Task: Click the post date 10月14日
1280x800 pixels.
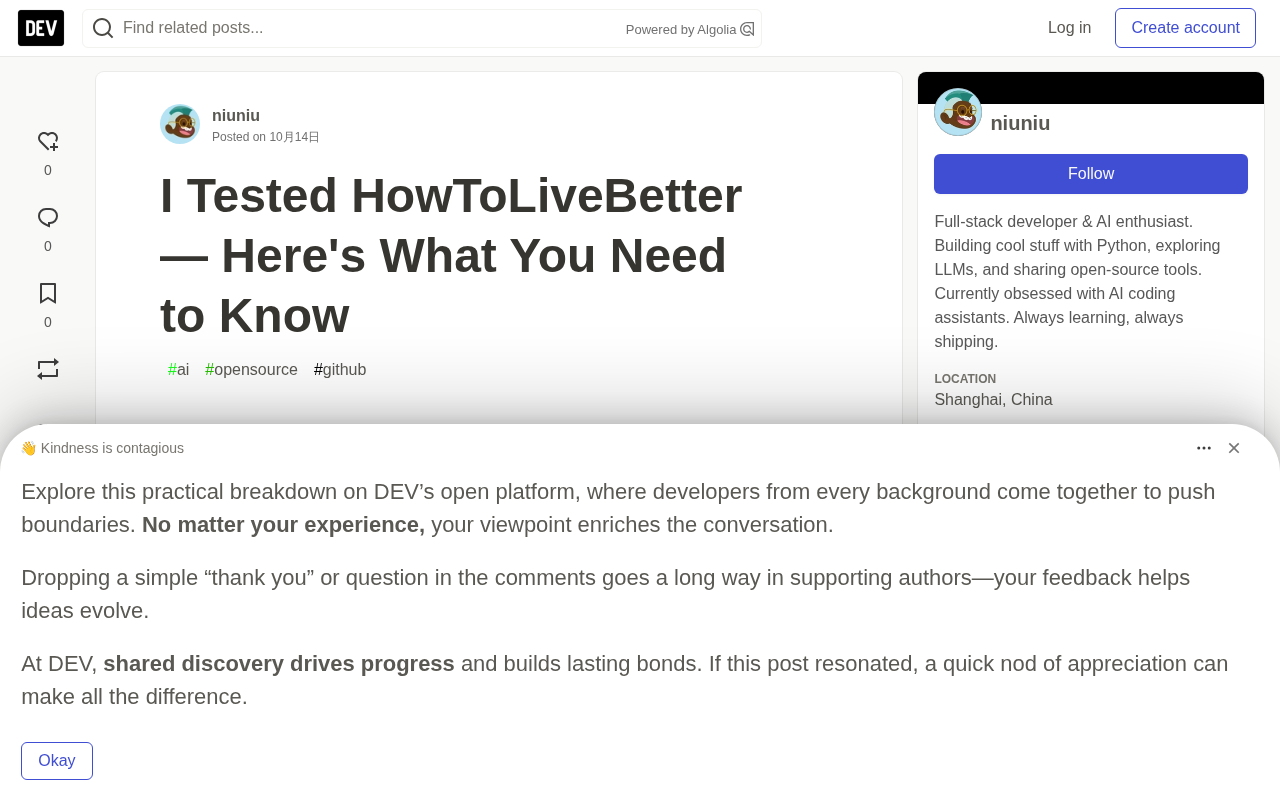Action: pyautogui.click(x=294, y=137)
